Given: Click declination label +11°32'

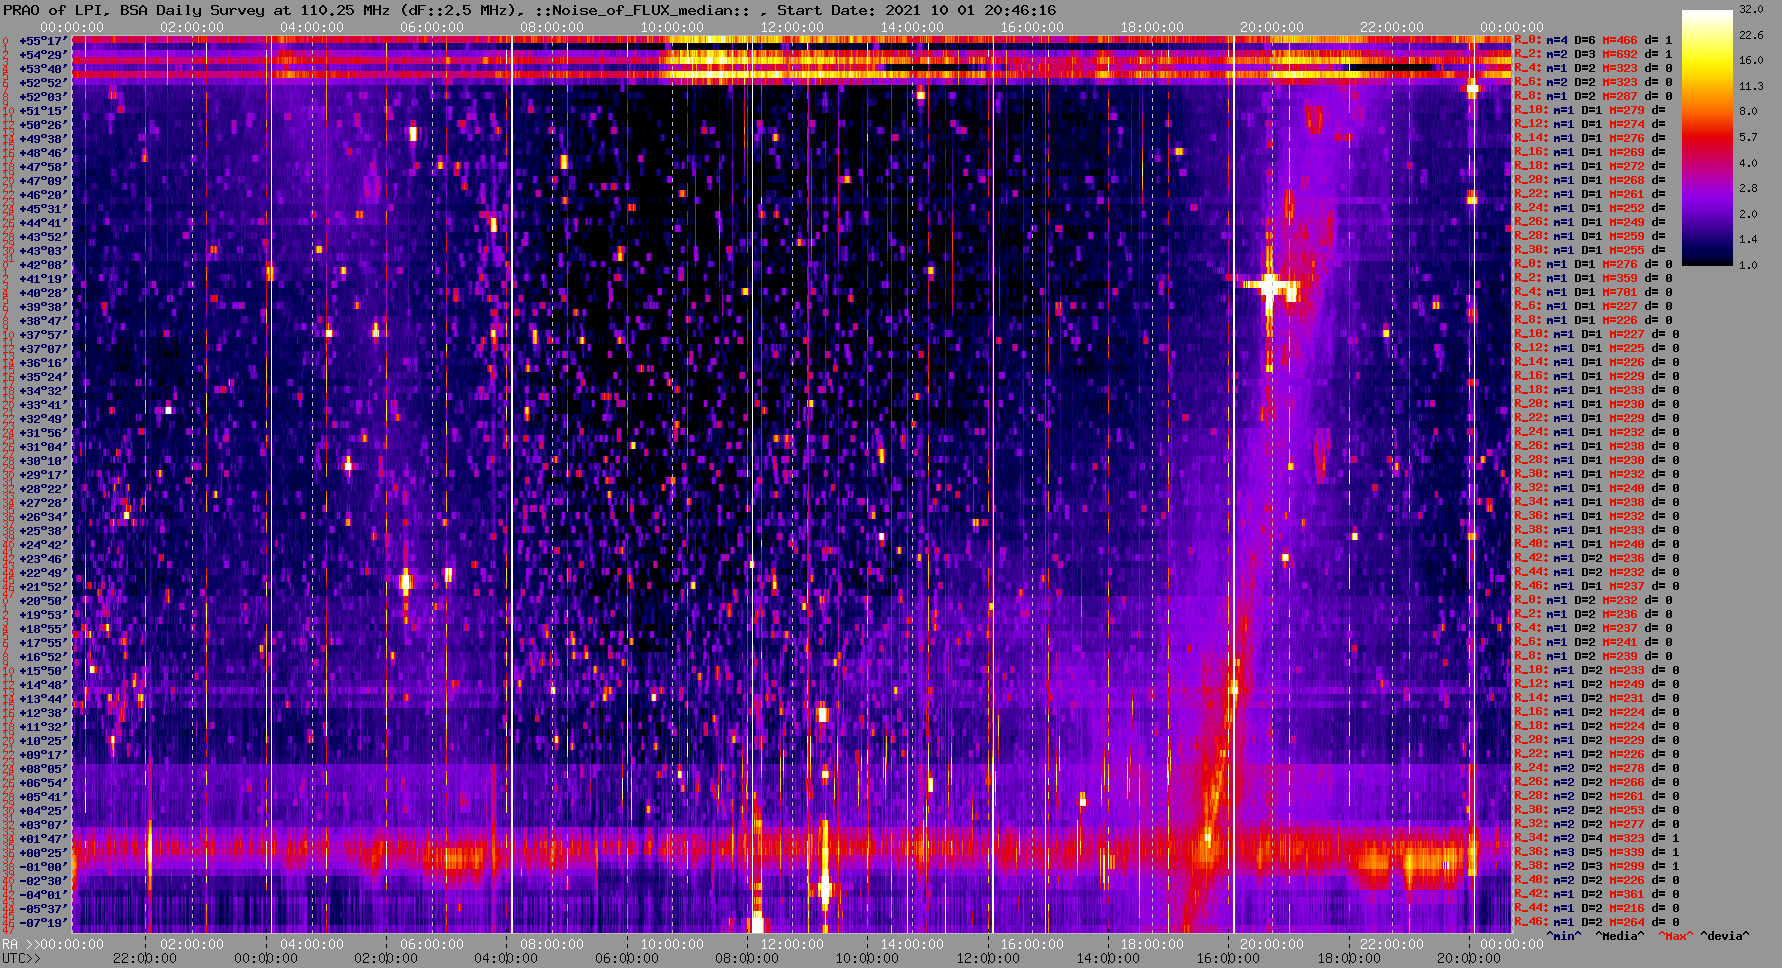Looking at the screenshot, I should click(42, 727).
